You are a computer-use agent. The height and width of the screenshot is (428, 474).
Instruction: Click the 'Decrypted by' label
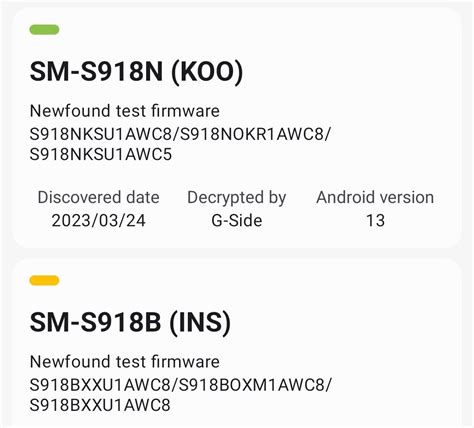[x=237, y=198]
